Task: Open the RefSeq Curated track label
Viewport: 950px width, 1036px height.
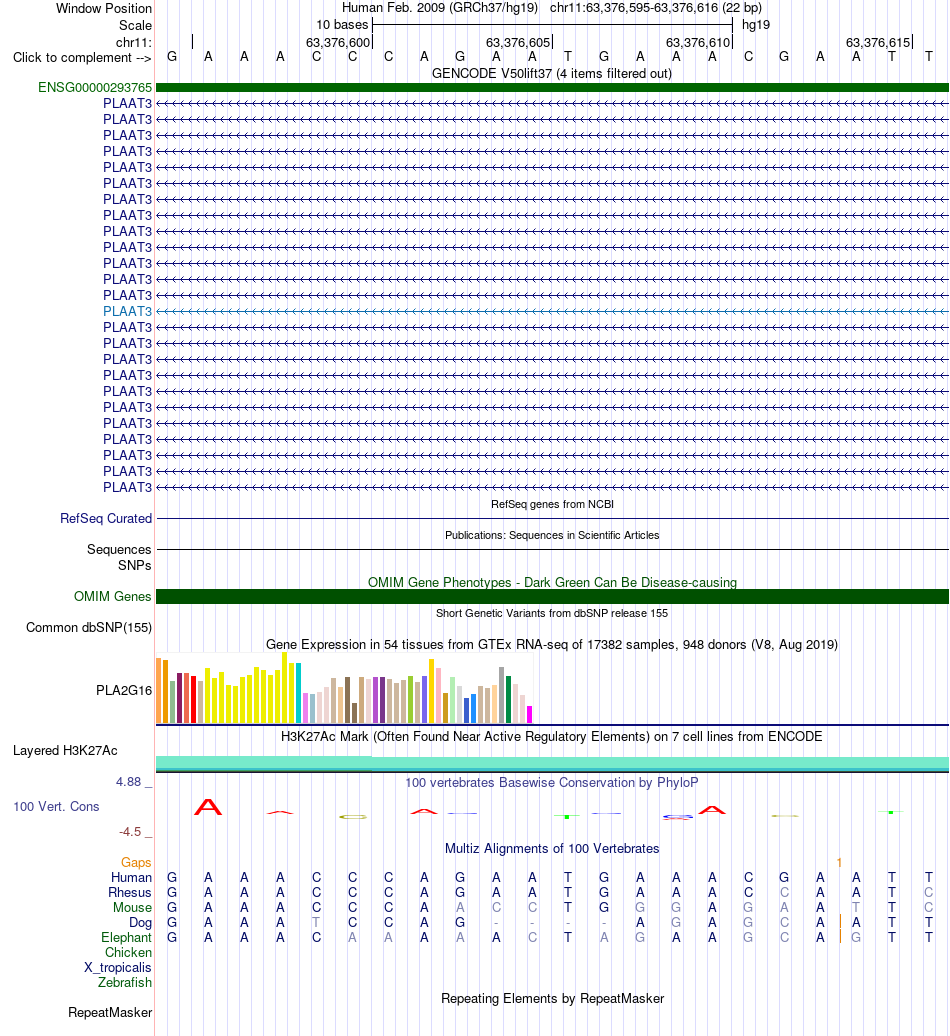Action: (106, 518)
